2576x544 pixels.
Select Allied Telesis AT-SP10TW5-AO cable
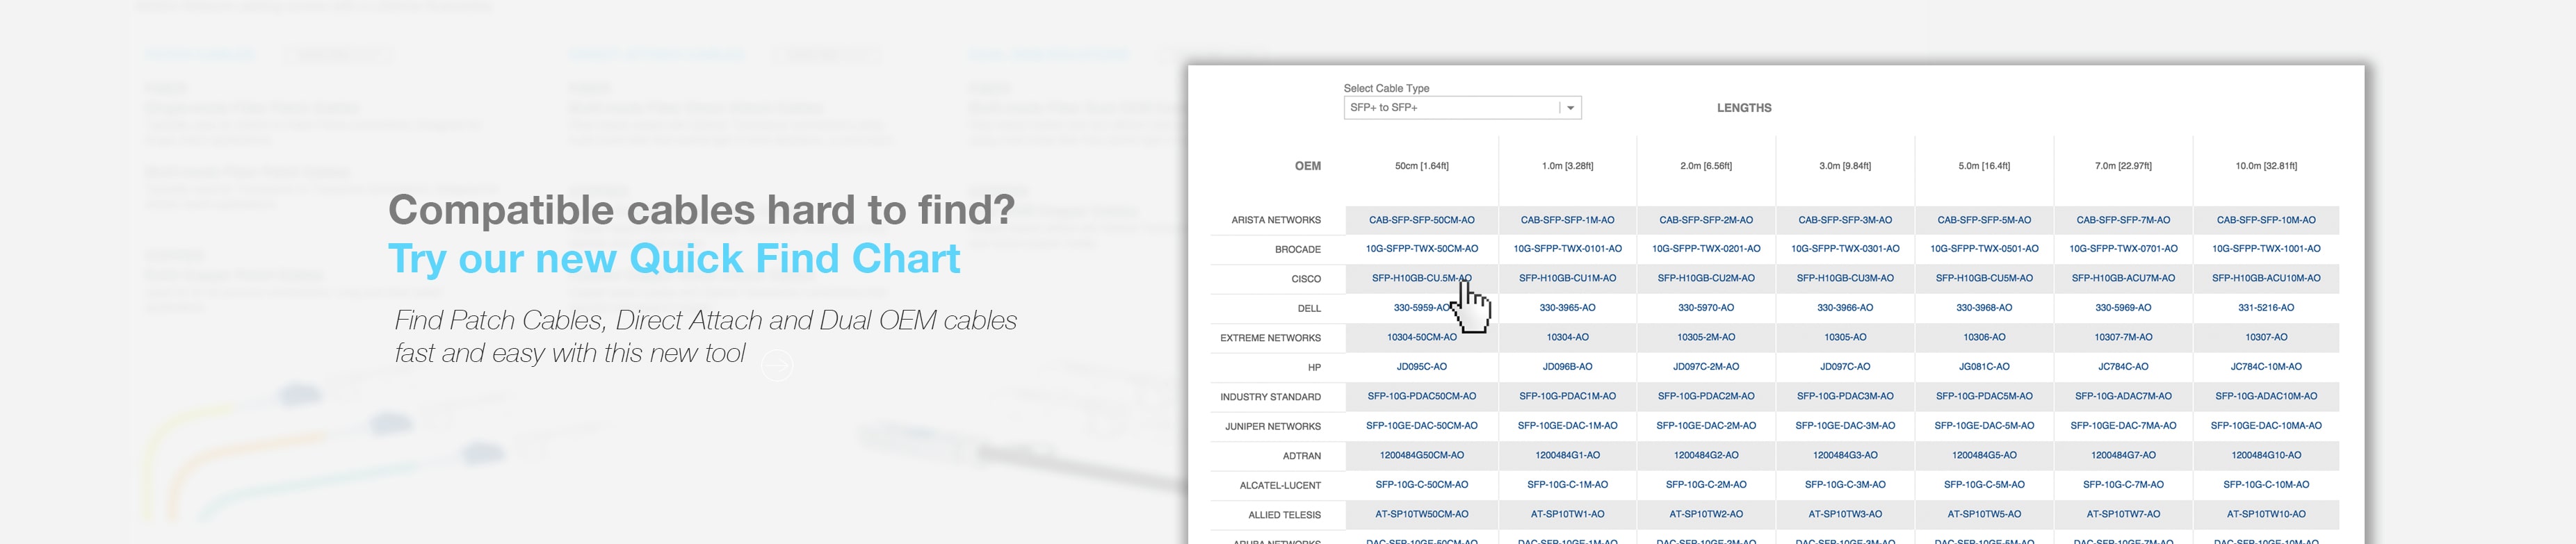click(1984, 515)
